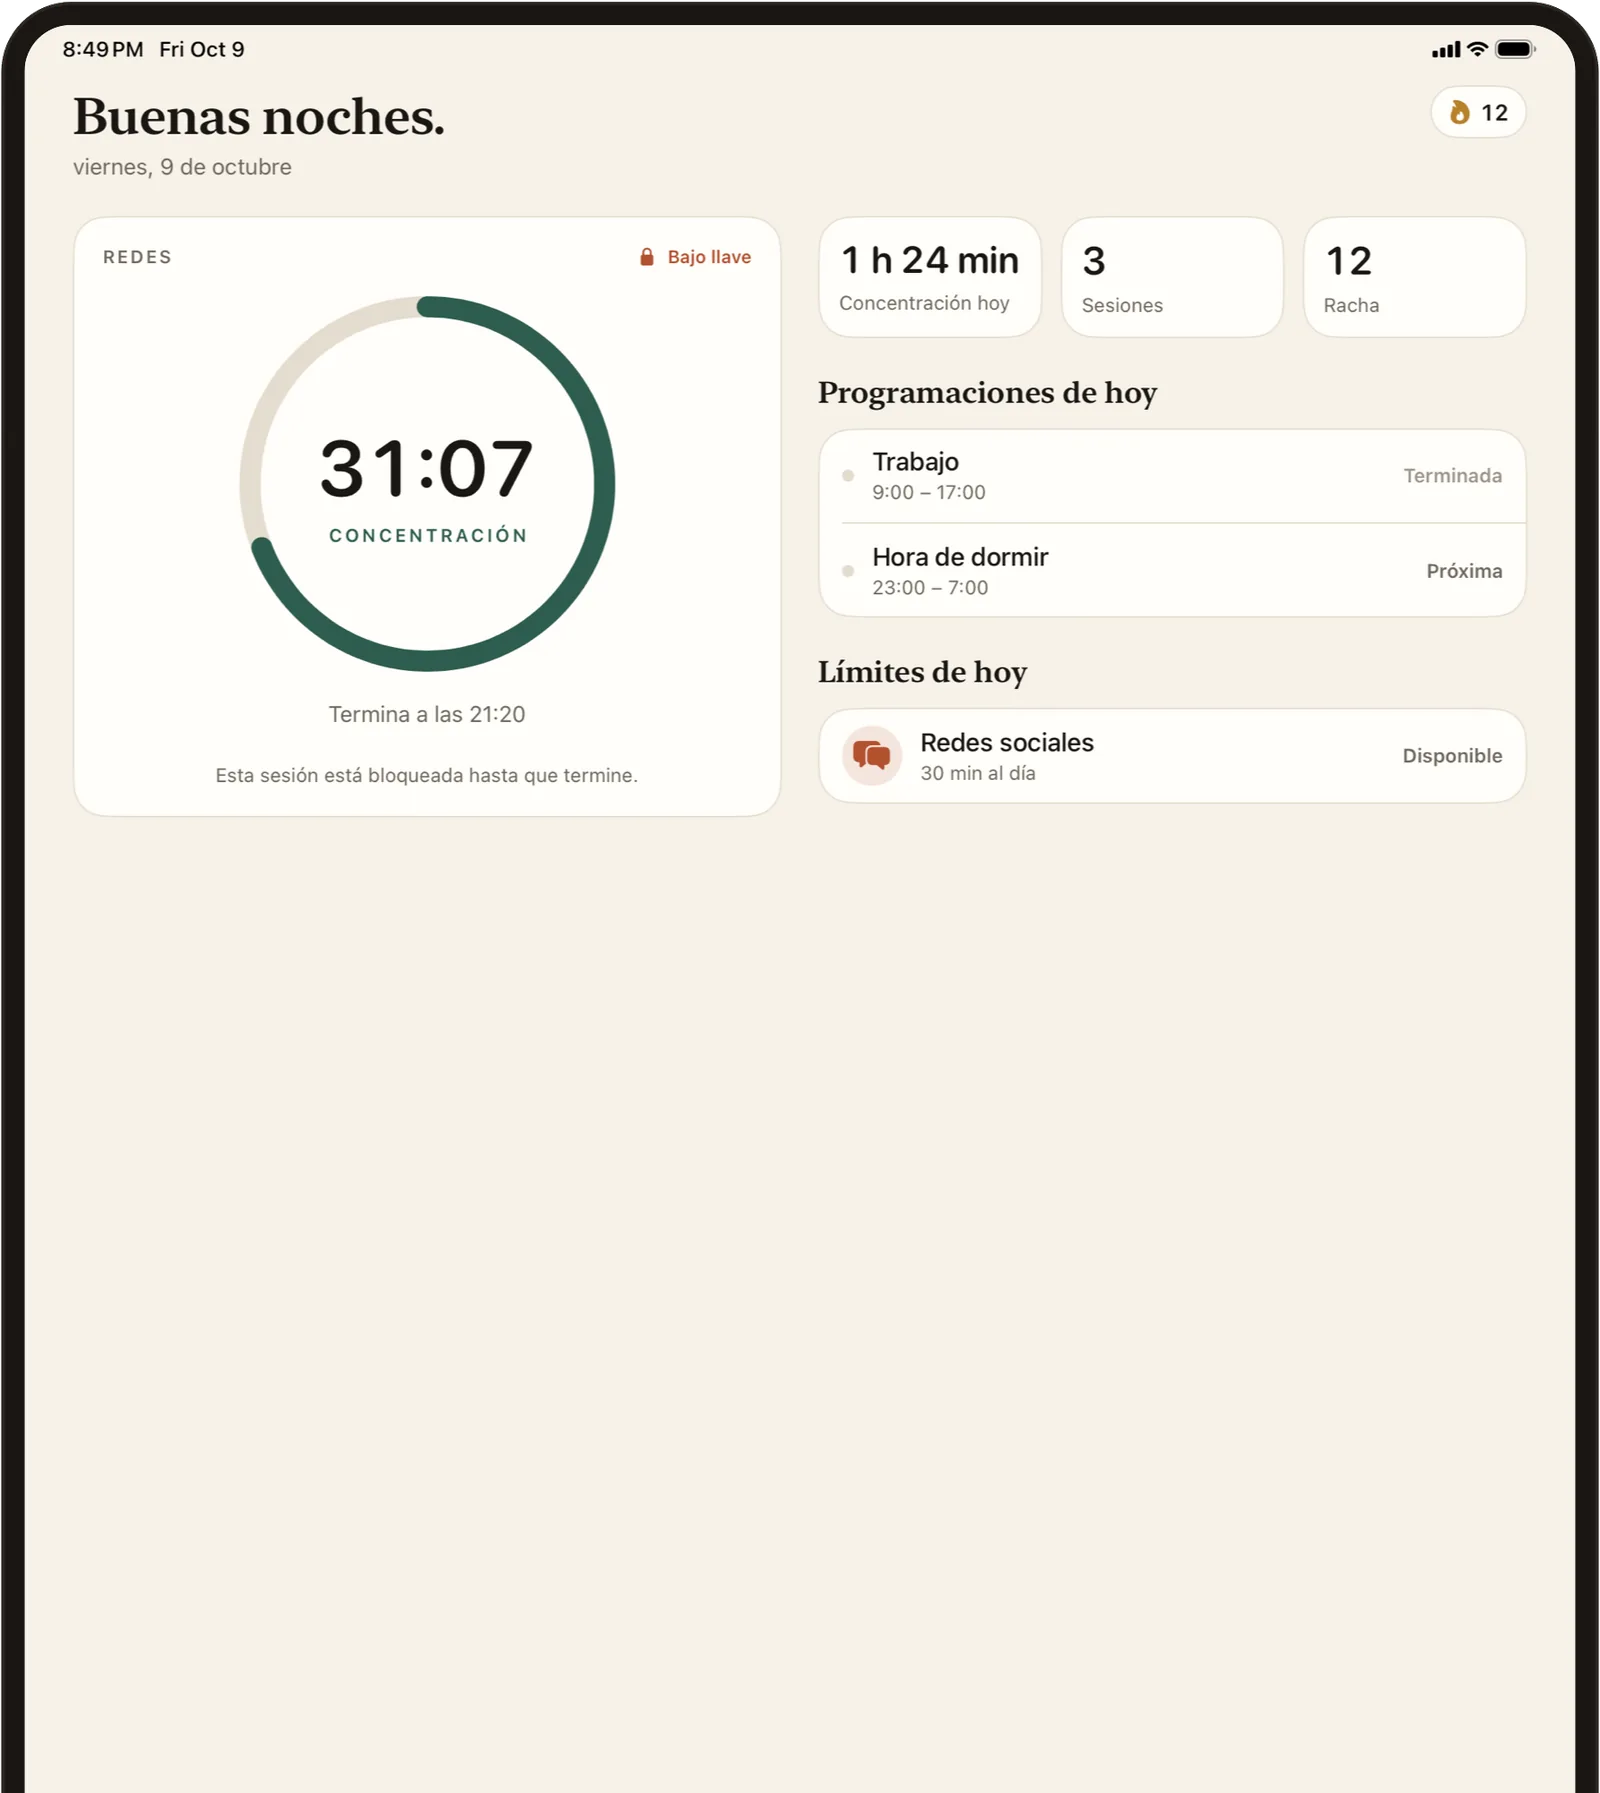
Task: Select the Hora de dormir schedule row
Action: (x=1172, y=571)
